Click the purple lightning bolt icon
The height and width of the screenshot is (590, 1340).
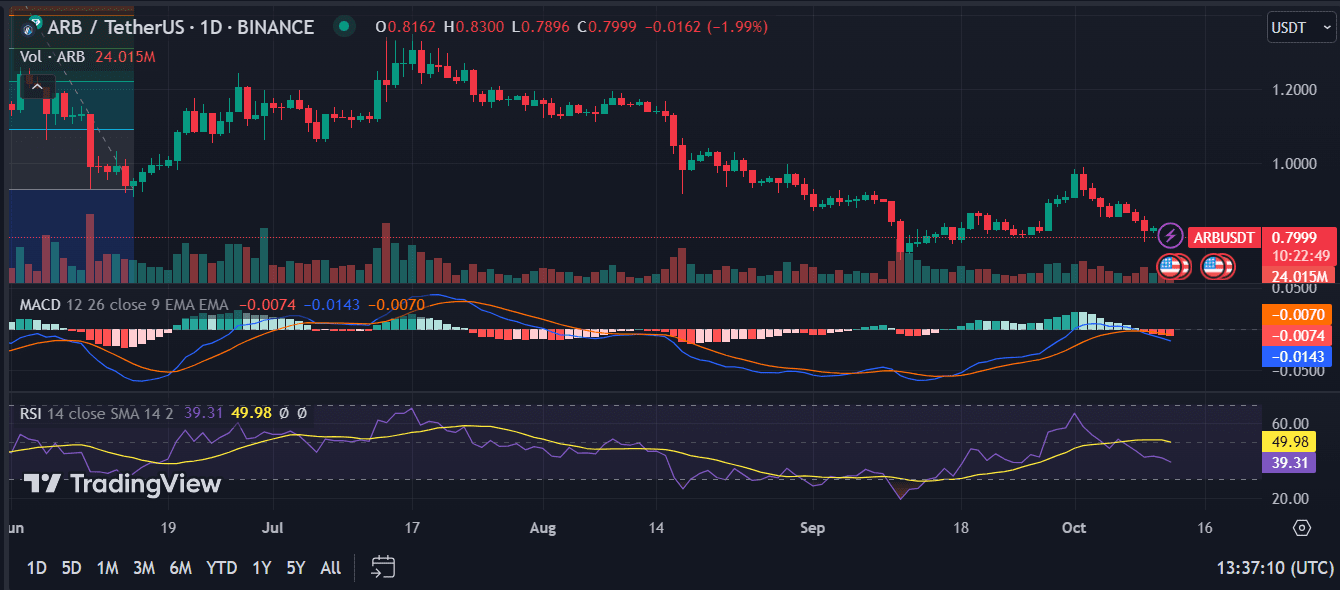click(1170, 238)
